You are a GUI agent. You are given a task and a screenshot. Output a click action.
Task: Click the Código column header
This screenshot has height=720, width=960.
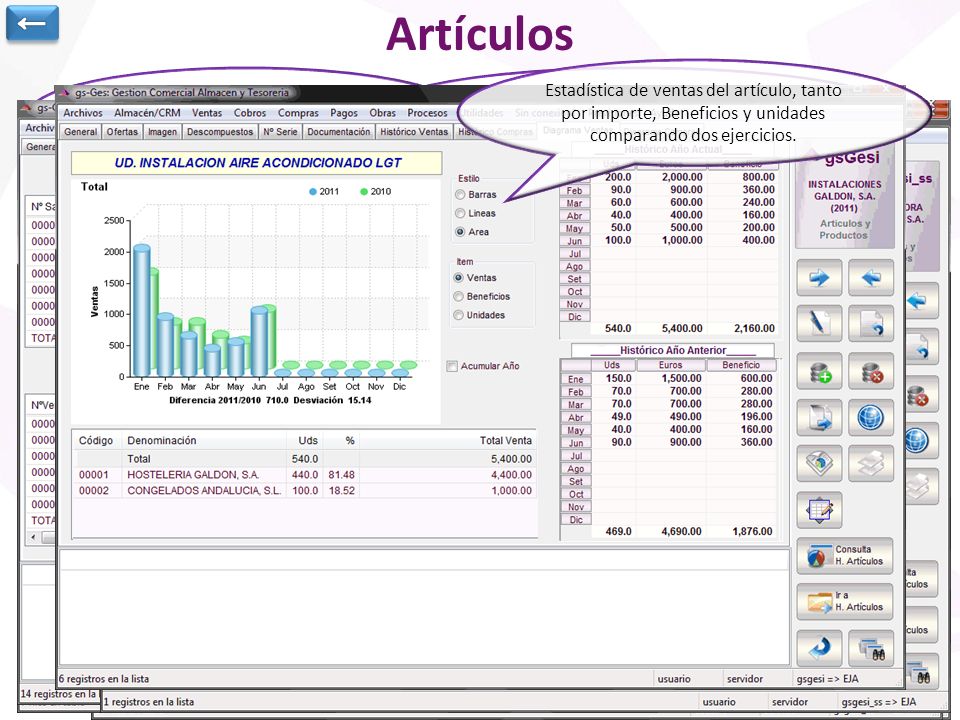(x=96, y=441)
